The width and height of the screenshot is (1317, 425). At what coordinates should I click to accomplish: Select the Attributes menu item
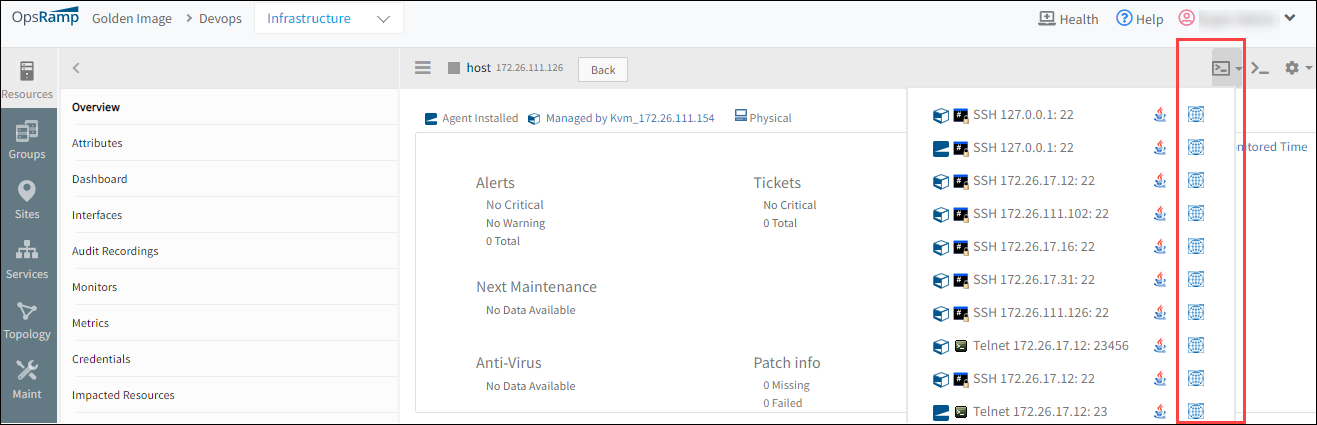pos(97,143)
